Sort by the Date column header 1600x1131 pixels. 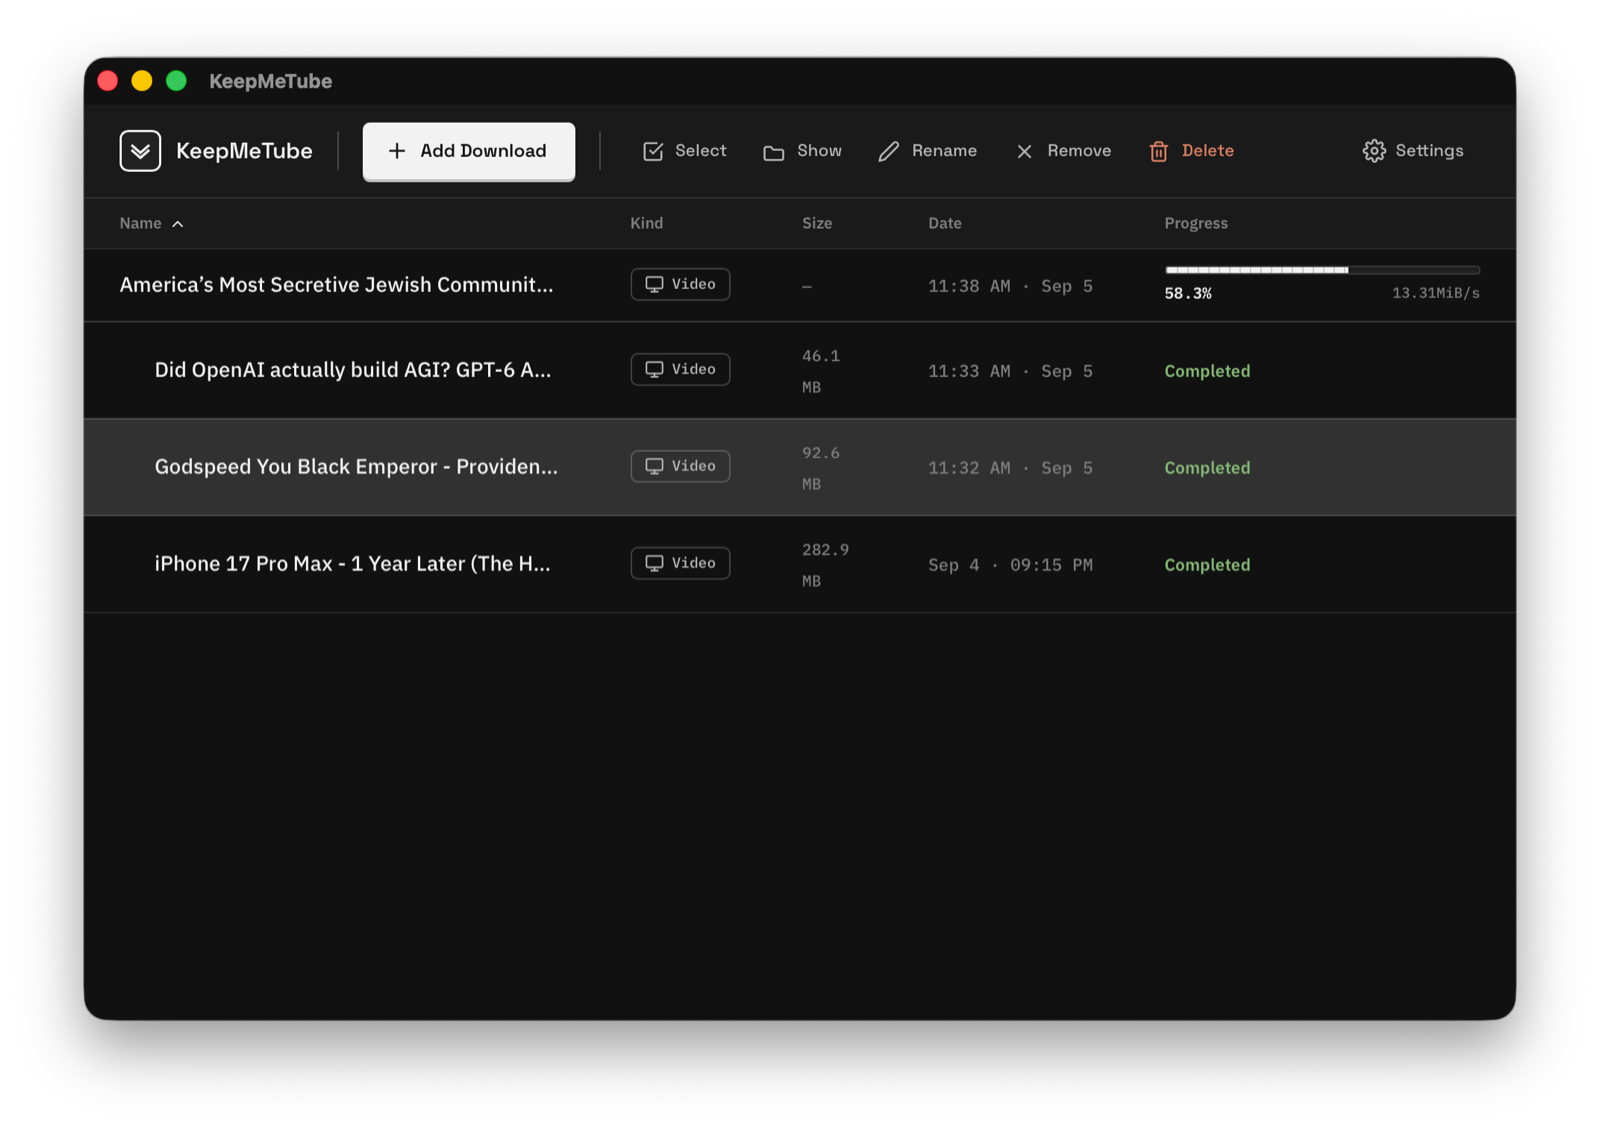tap(944, 223)
